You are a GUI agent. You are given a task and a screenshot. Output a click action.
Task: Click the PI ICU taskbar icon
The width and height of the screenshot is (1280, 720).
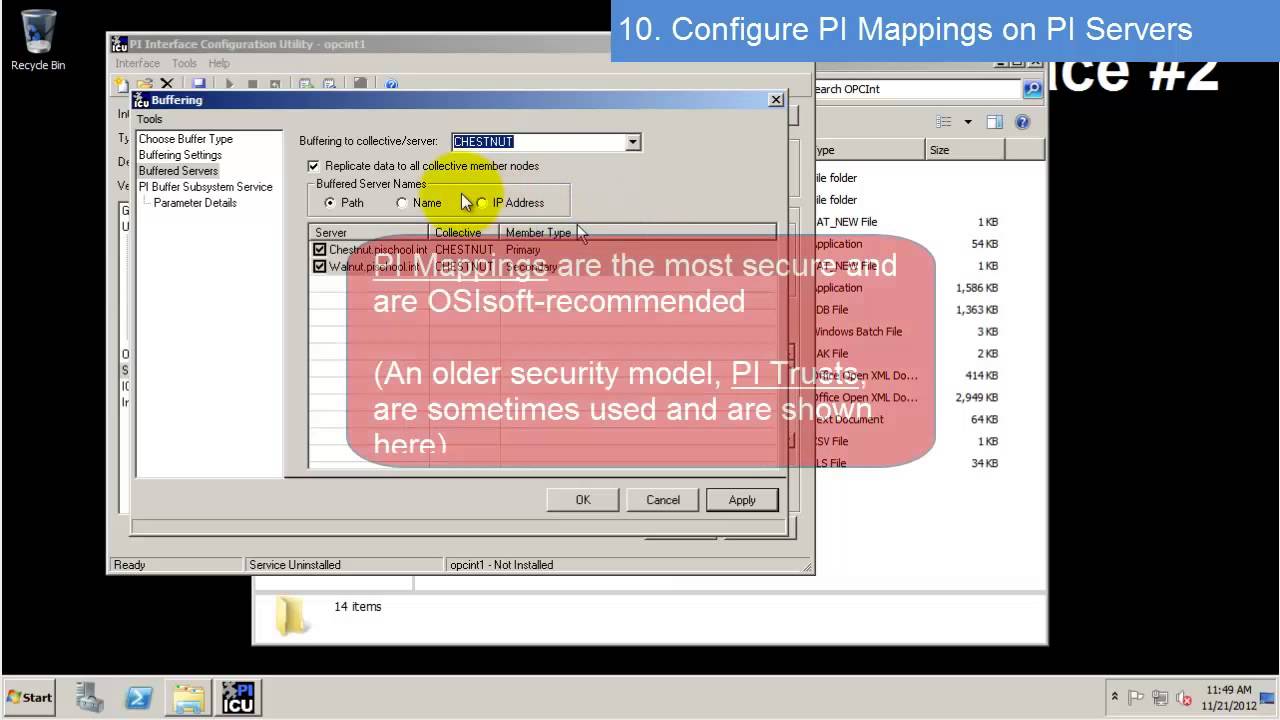tap(238, 697)
